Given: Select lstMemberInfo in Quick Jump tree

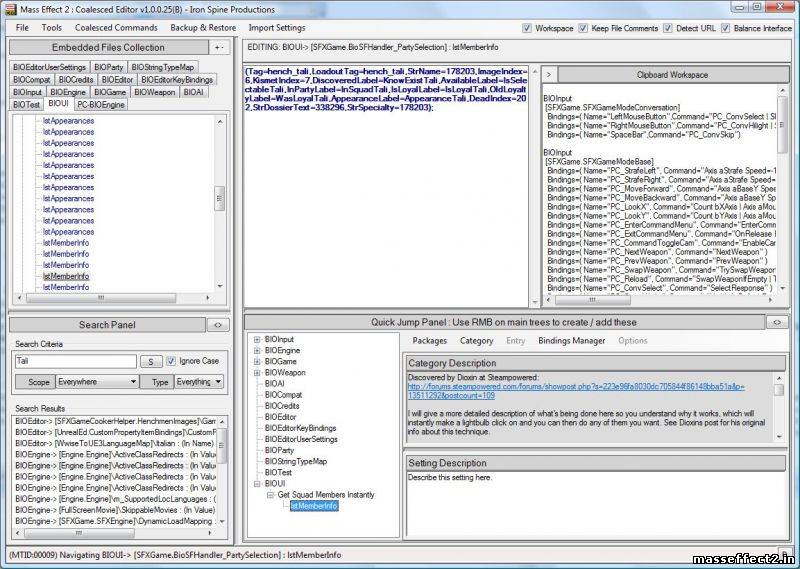Looking at the screenshot, I should (314, 506).
